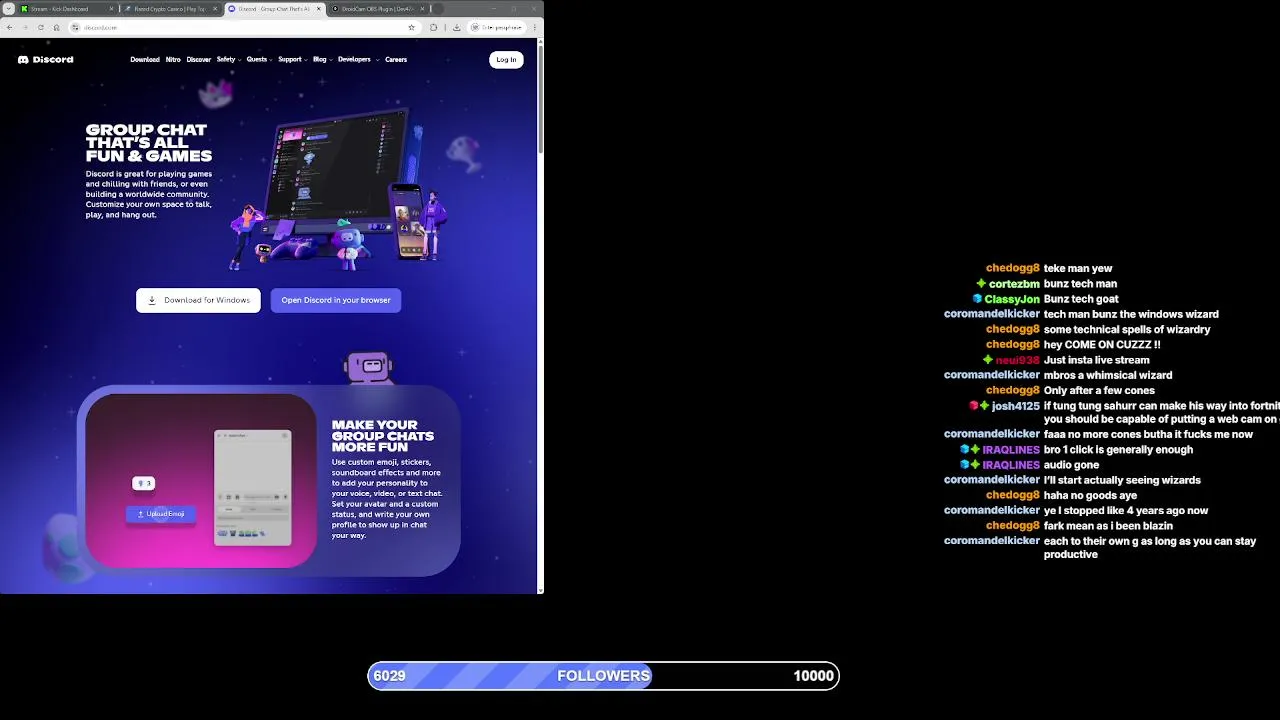Click chat username cortezbm
This screenshot has height=720, width=1280.
pos(1014,284)
